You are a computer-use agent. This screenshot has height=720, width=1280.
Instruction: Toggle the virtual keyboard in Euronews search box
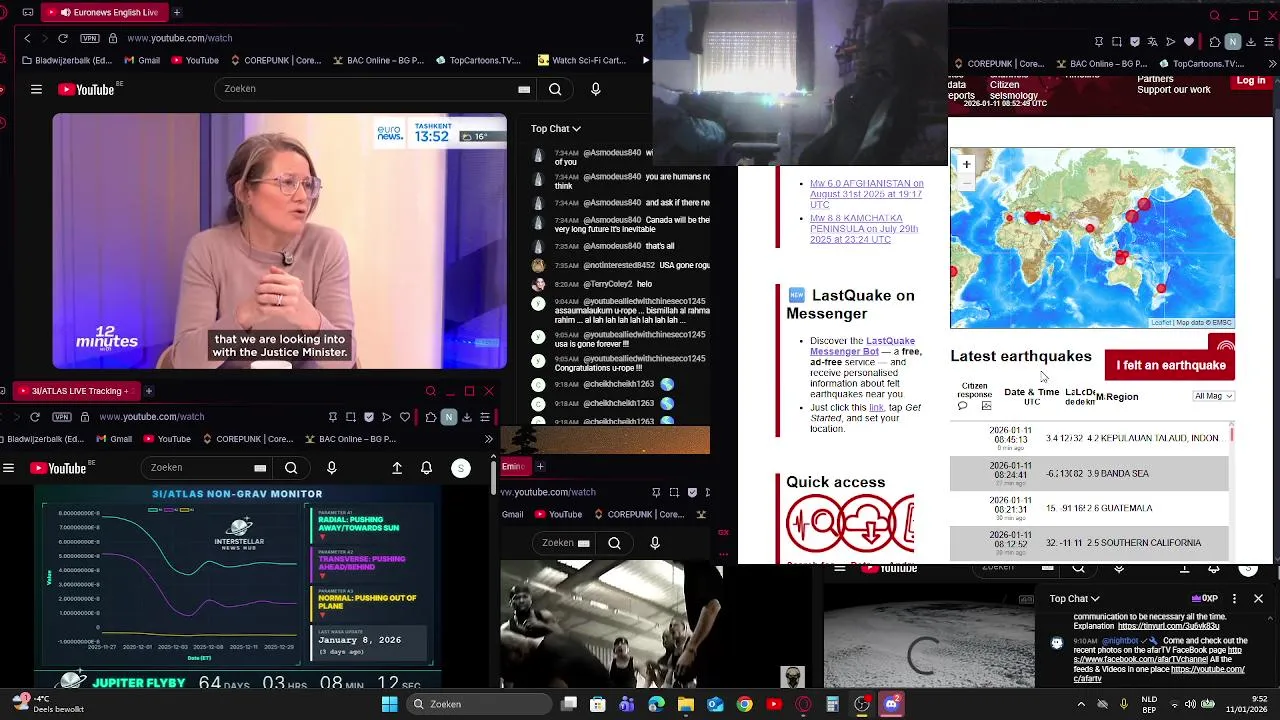[x=524, y=89]
